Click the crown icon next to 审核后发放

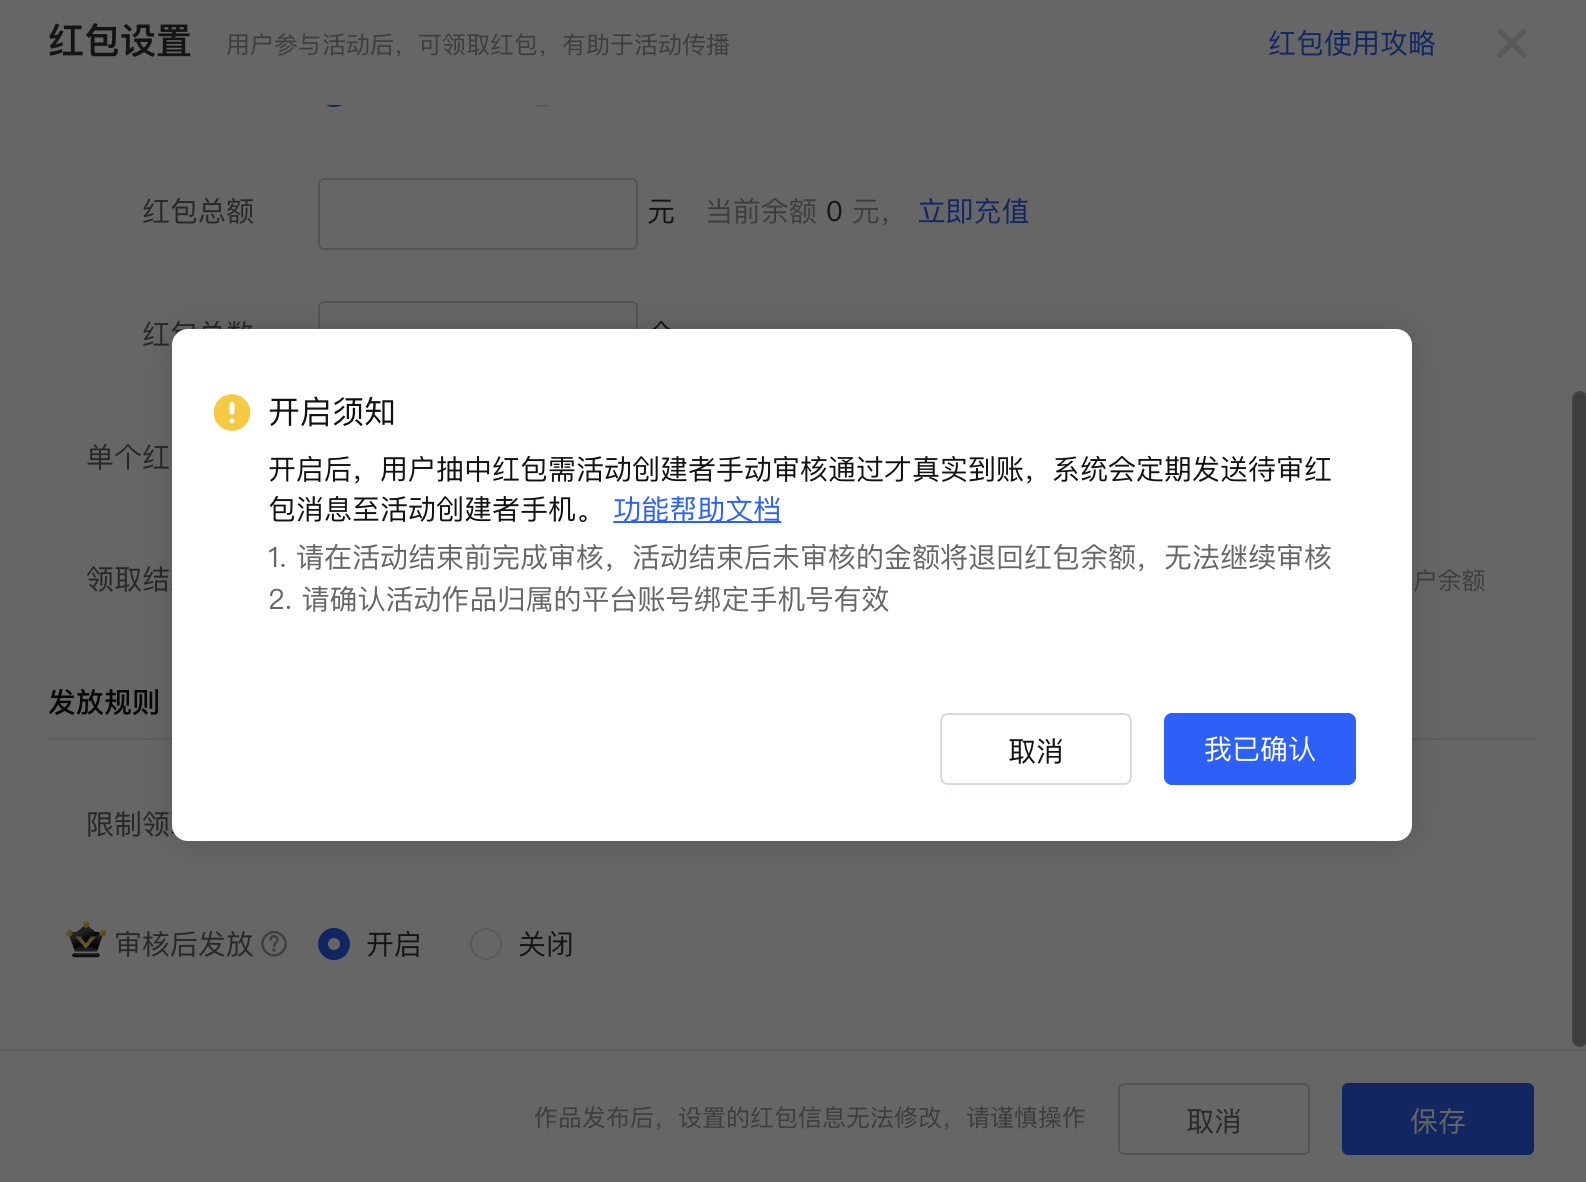click(86, 941)
